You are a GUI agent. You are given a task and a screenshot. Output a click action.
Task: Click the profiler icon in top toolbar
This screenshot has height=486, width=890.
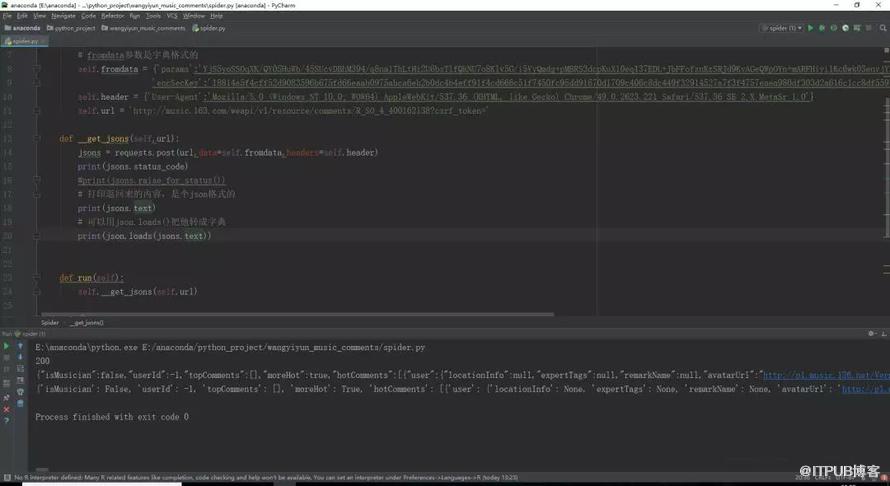(845, 28)
